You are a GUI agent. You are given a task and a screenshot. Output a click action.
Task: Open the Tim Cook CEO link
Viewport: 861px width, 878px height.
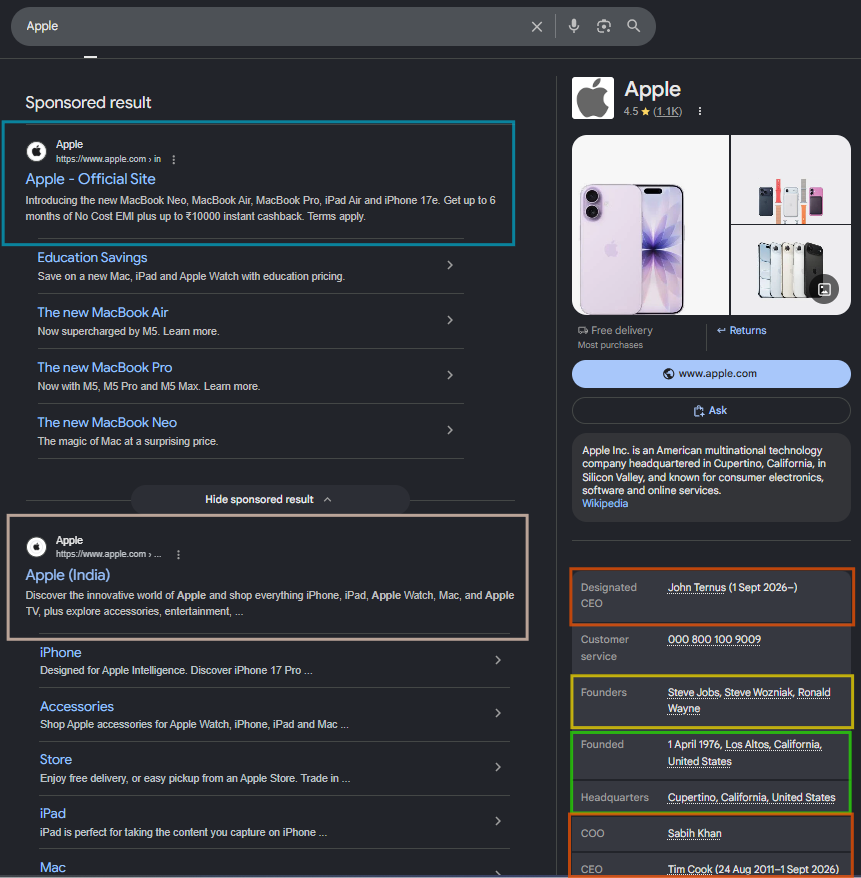[690, 870]
